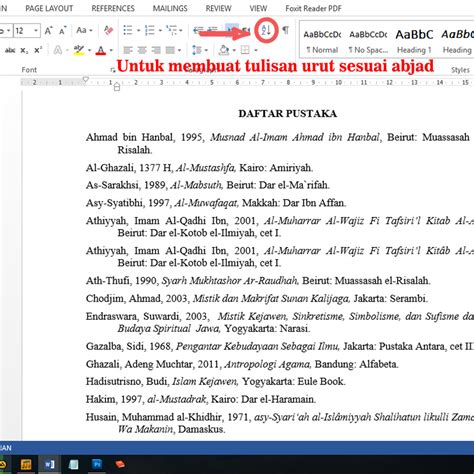Click the Sort A-Z paragraph icon
Viewport: 474px width, 474px height.
tap(266, 30)
